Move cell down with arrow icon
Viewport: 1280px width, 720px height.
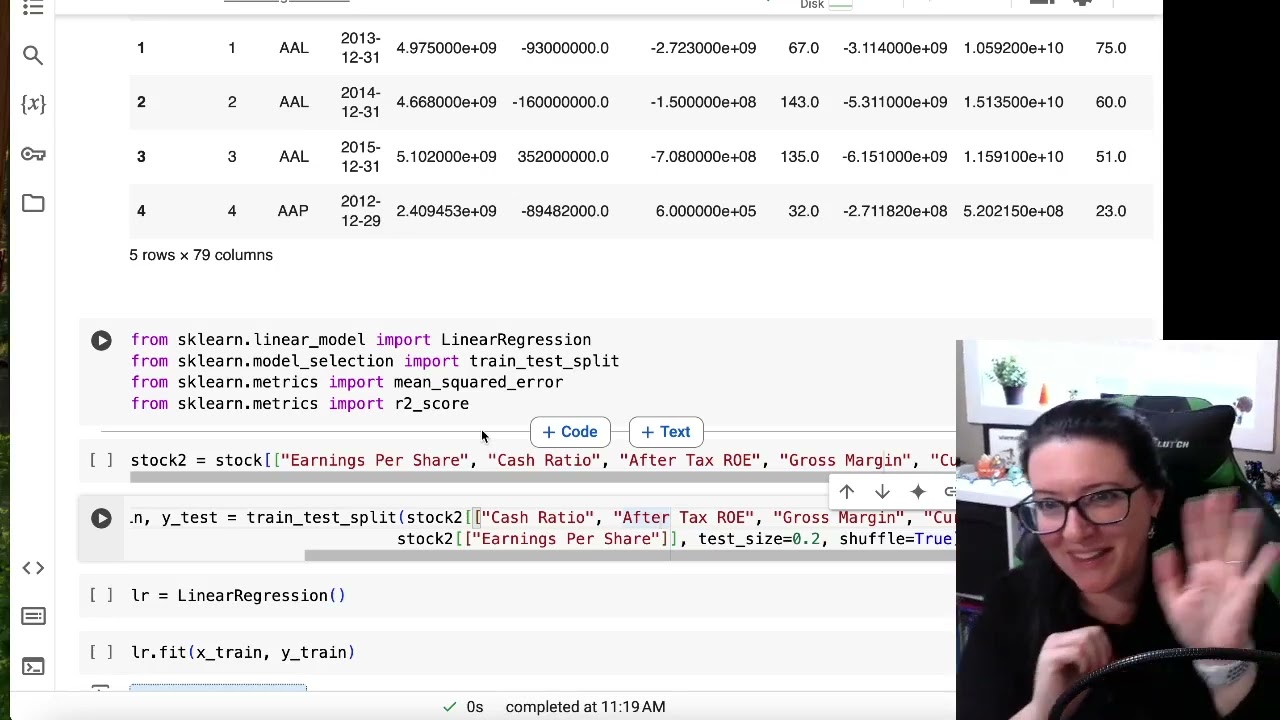pos(882,491)
